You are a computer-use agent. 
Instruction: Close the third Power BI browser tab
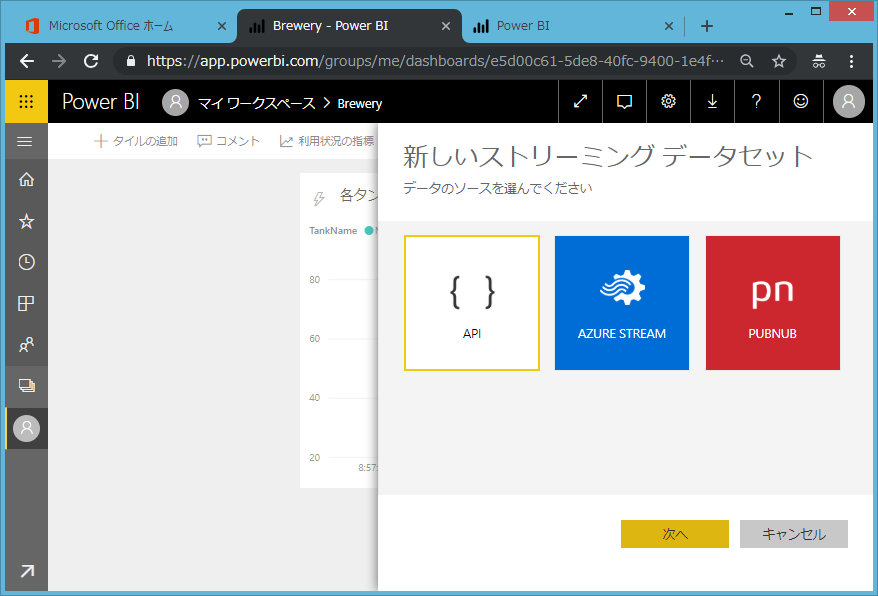(x=669, y=26)
